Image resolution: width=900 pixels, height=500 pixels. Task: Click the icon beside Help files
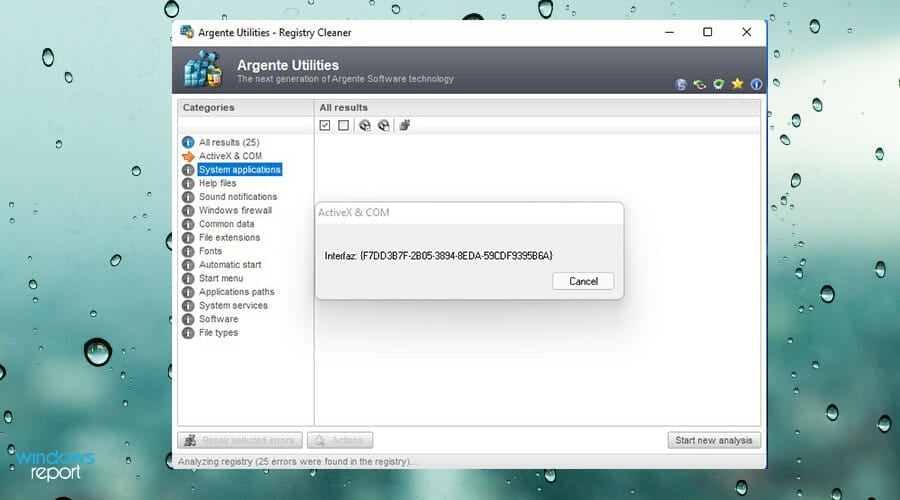188,183
